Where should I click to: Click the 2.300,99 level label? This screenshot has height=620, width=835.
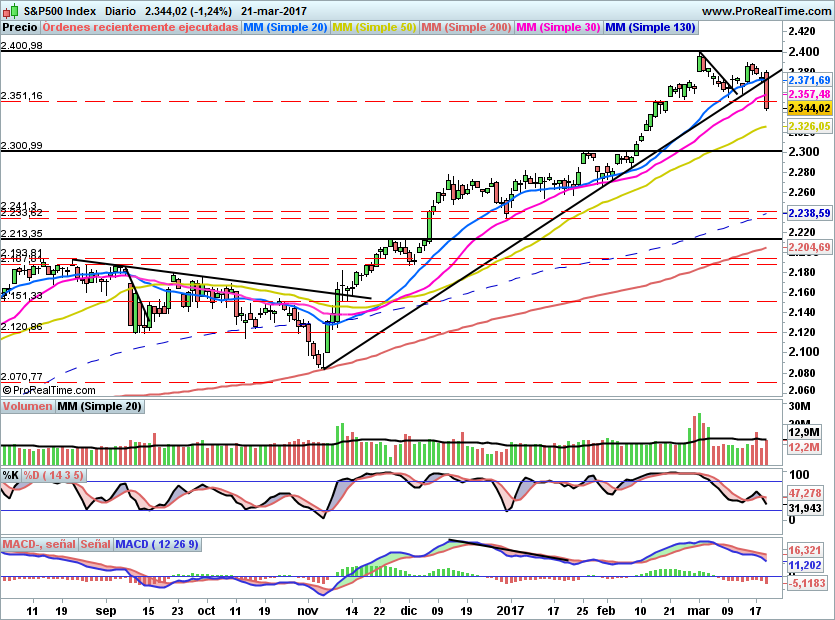[x=22, y=145]
